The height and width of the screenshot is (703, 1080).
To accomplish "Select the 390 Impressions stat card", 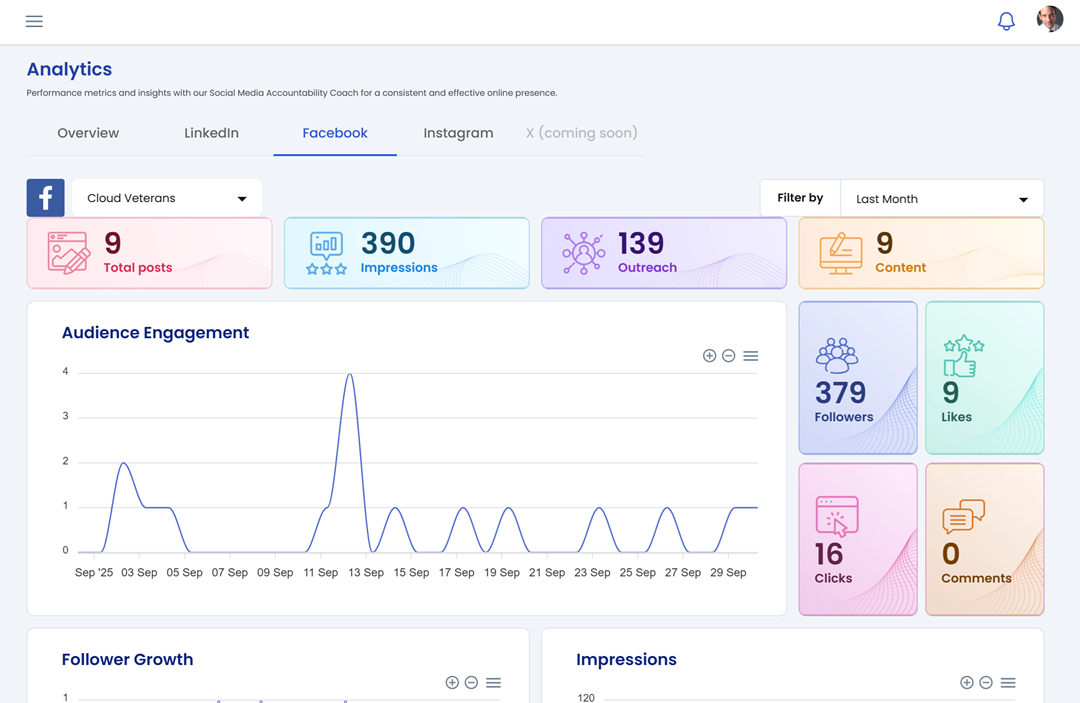I will [x=406, y=253].
